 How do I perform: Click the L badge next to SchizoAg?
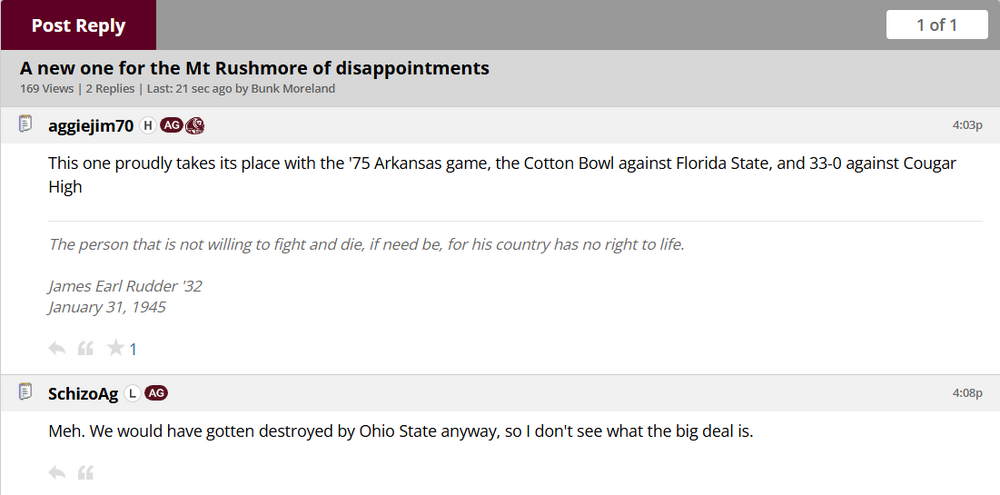[132, 393]
